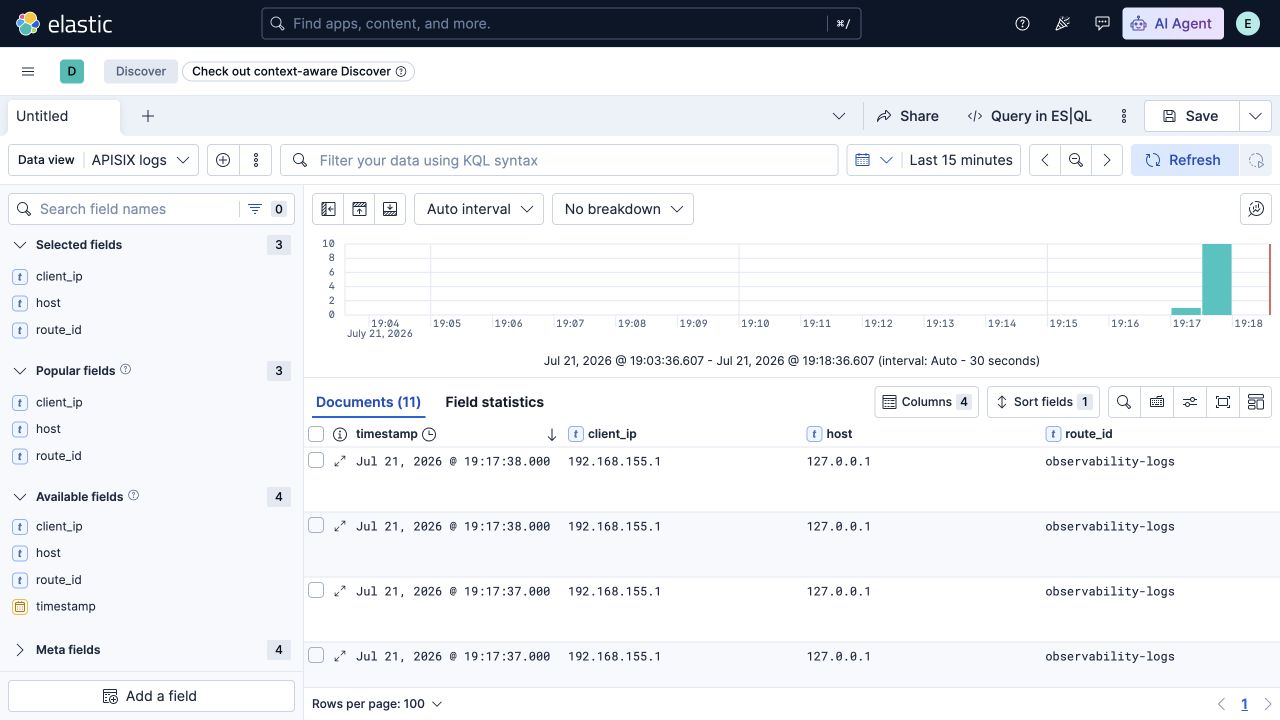This screenshot has width=1280, height=720.
Task: Open chart inspect lens icon
Action: [1256, 209]
